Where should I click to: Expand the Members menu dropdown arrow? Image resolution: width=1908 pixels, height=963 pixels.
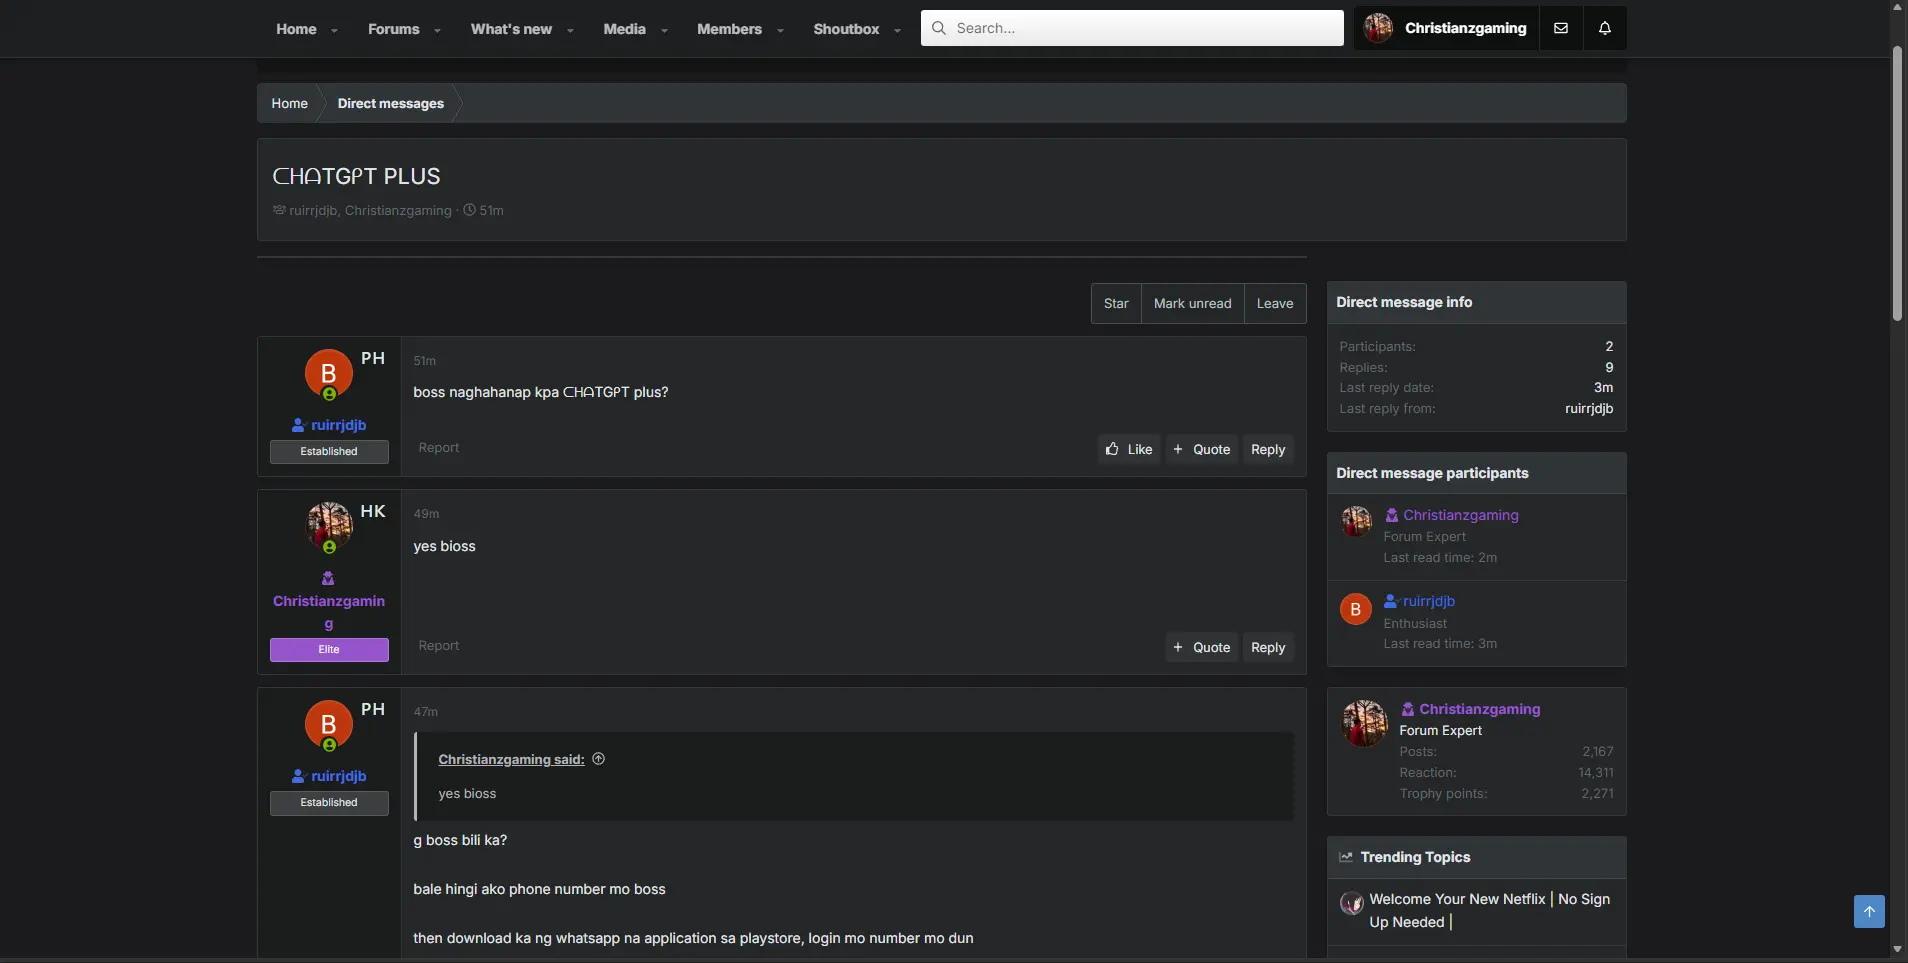pyautogui.click(x=780, y=30)
